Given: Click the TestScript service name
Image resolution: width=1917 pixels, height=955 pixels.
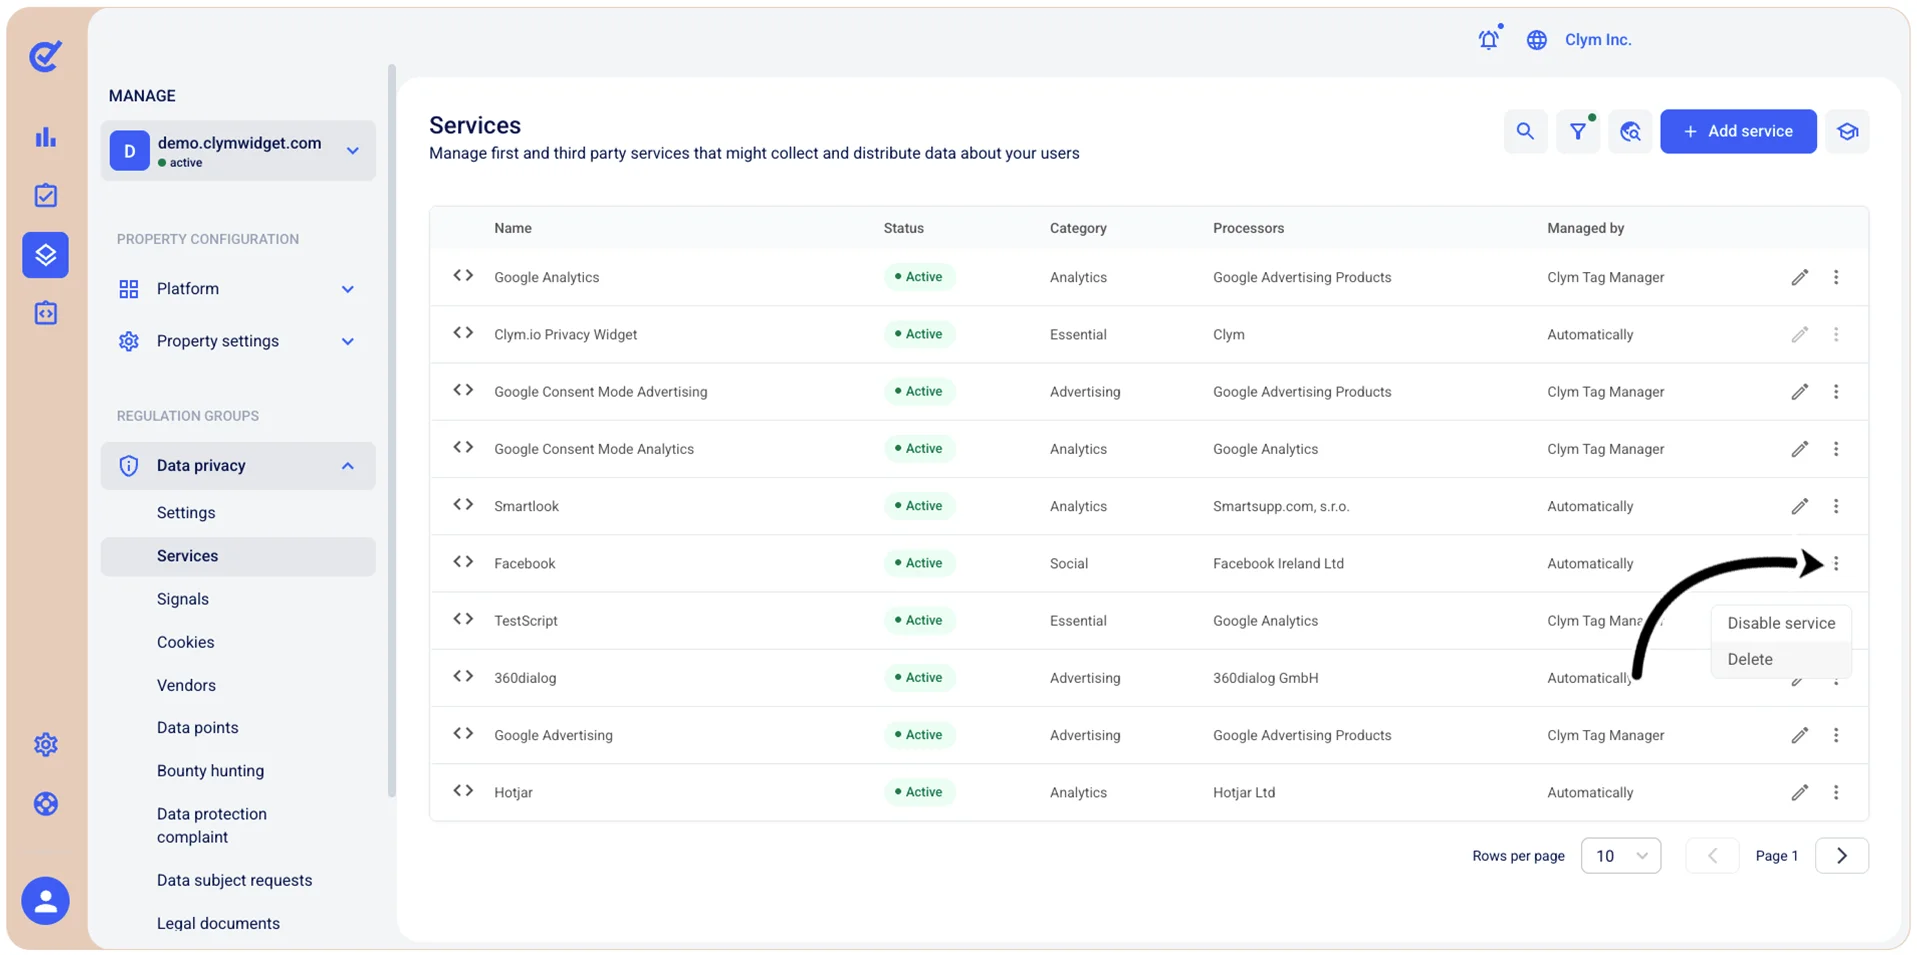Looking at the screenshot, I should 526,620.
